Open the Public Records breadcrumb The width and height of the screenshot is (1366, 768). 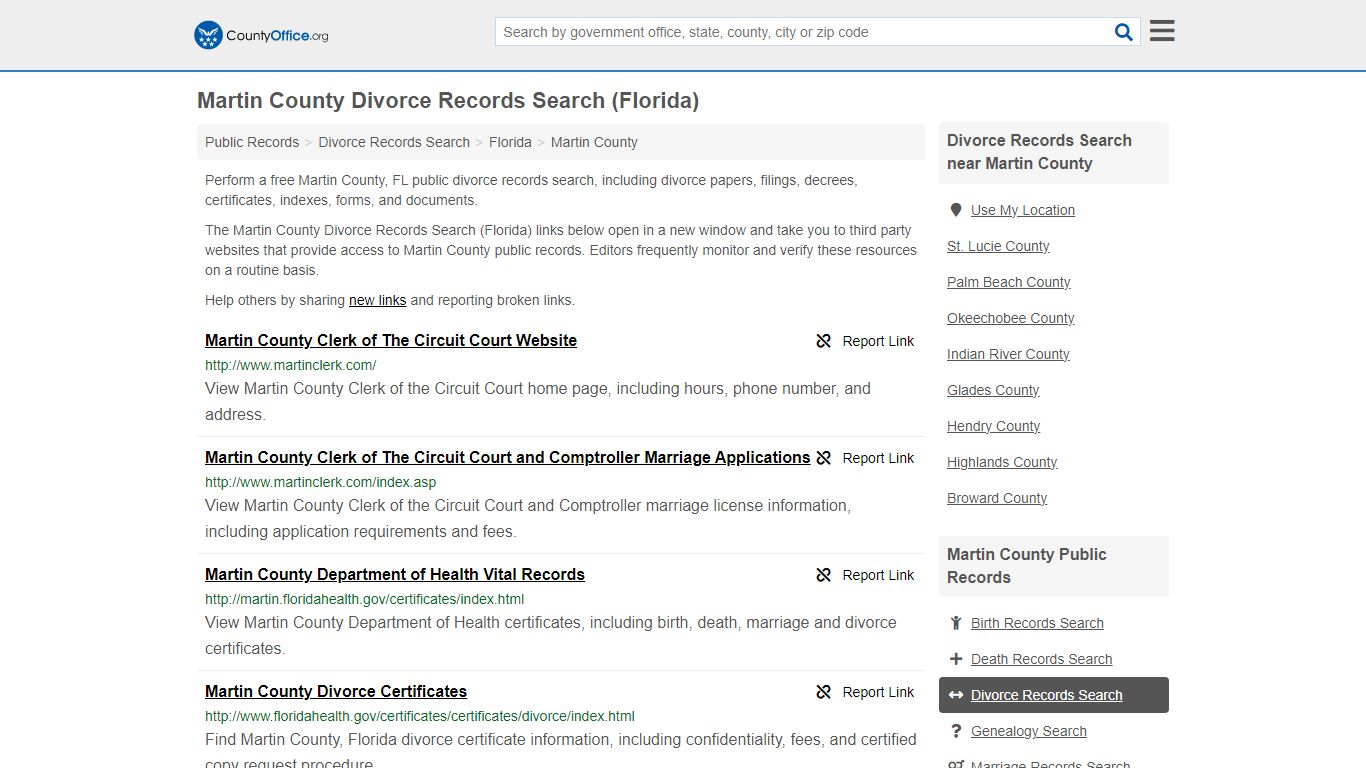click(x=252, y=142)
